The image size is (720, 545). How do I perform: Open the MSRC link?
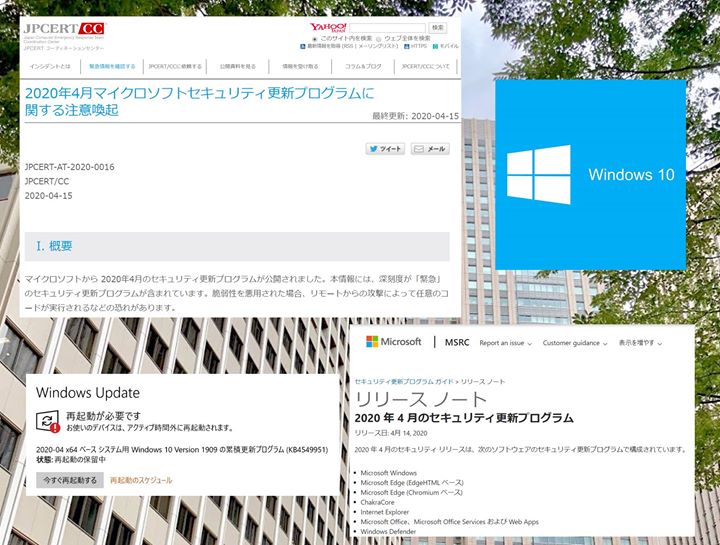(457, 343)
